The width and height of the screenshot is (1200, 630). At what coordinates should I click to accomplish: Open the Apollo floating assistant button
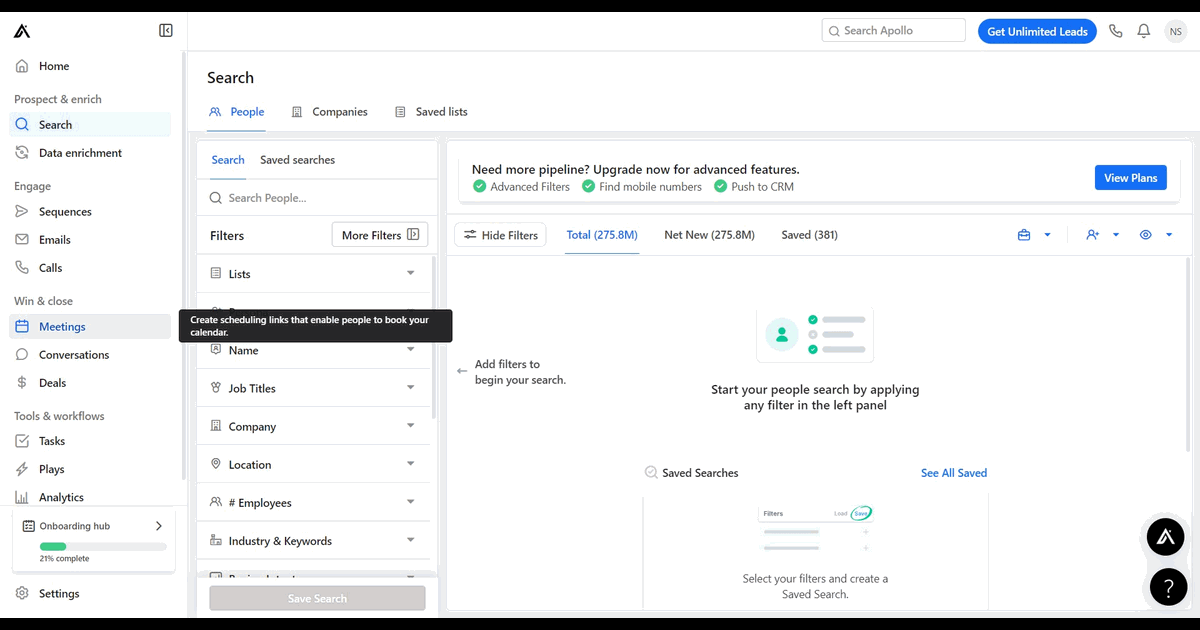coord(1165,537)
